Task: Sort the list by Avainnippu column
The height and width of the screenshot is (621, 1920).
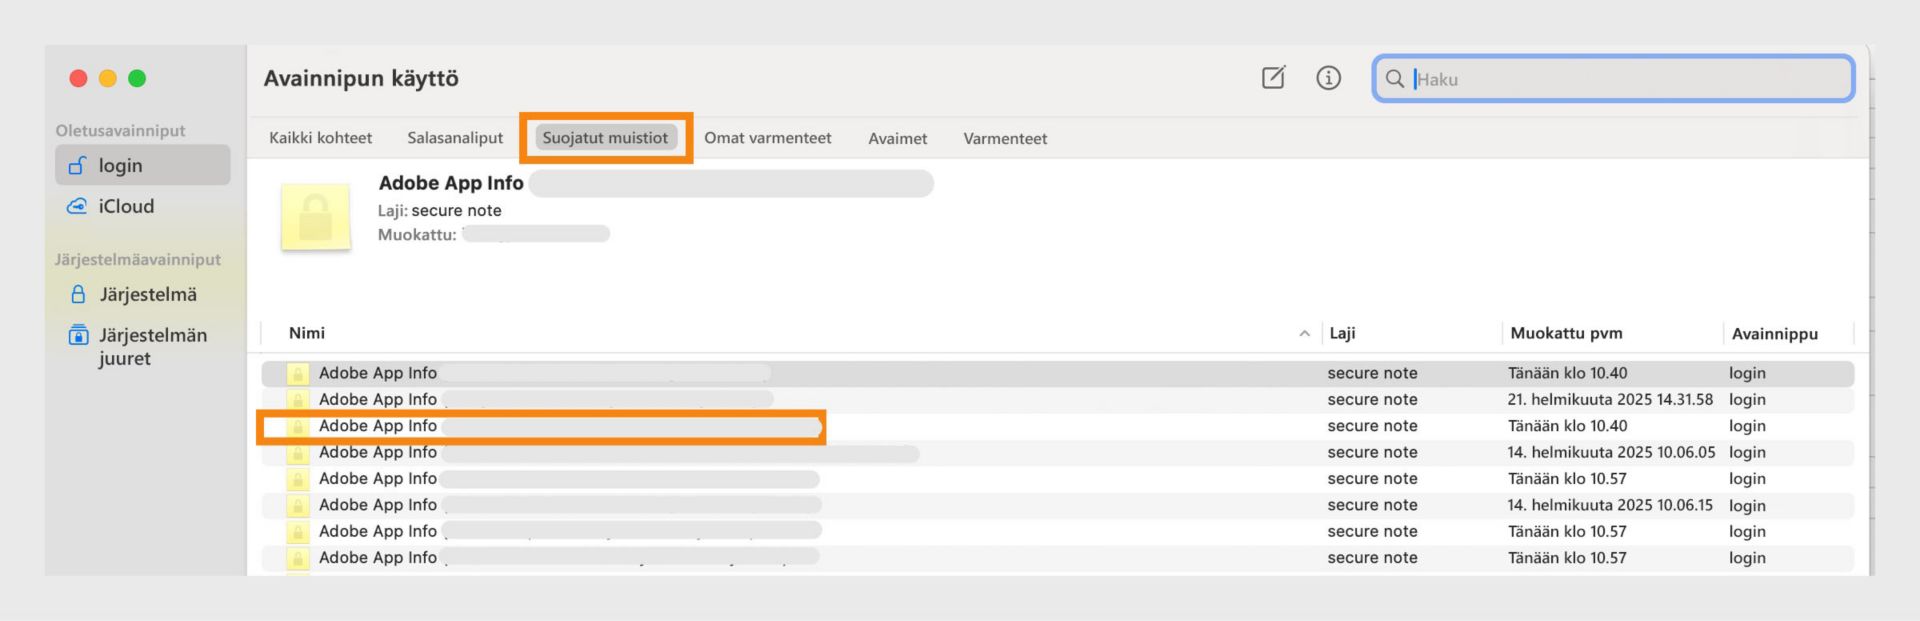Action: (1774, 334)
